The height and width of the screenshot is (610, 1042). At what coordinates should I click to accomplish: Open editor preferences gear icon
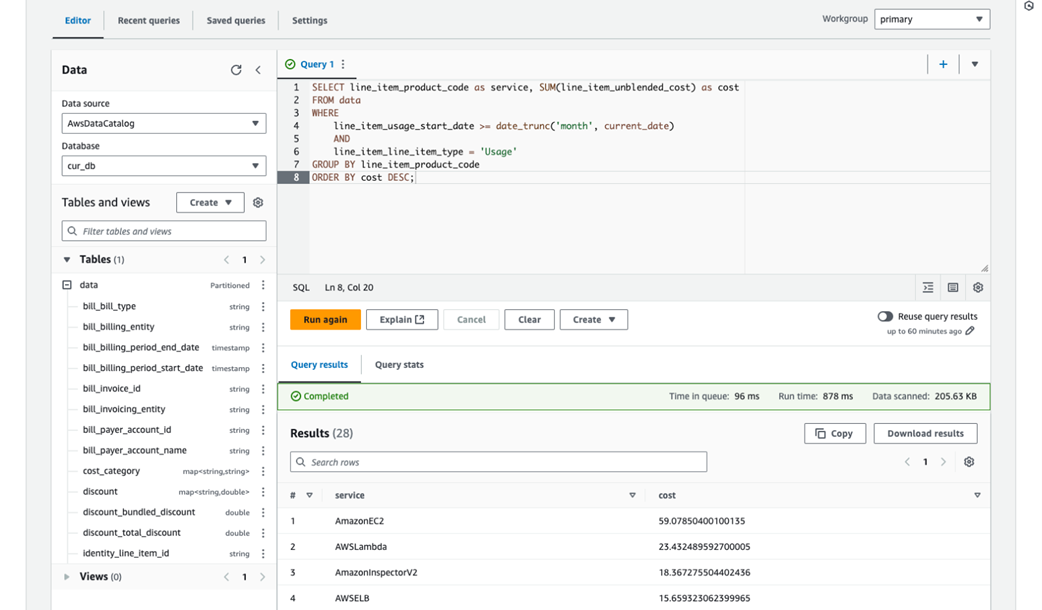tap(978, 288)
